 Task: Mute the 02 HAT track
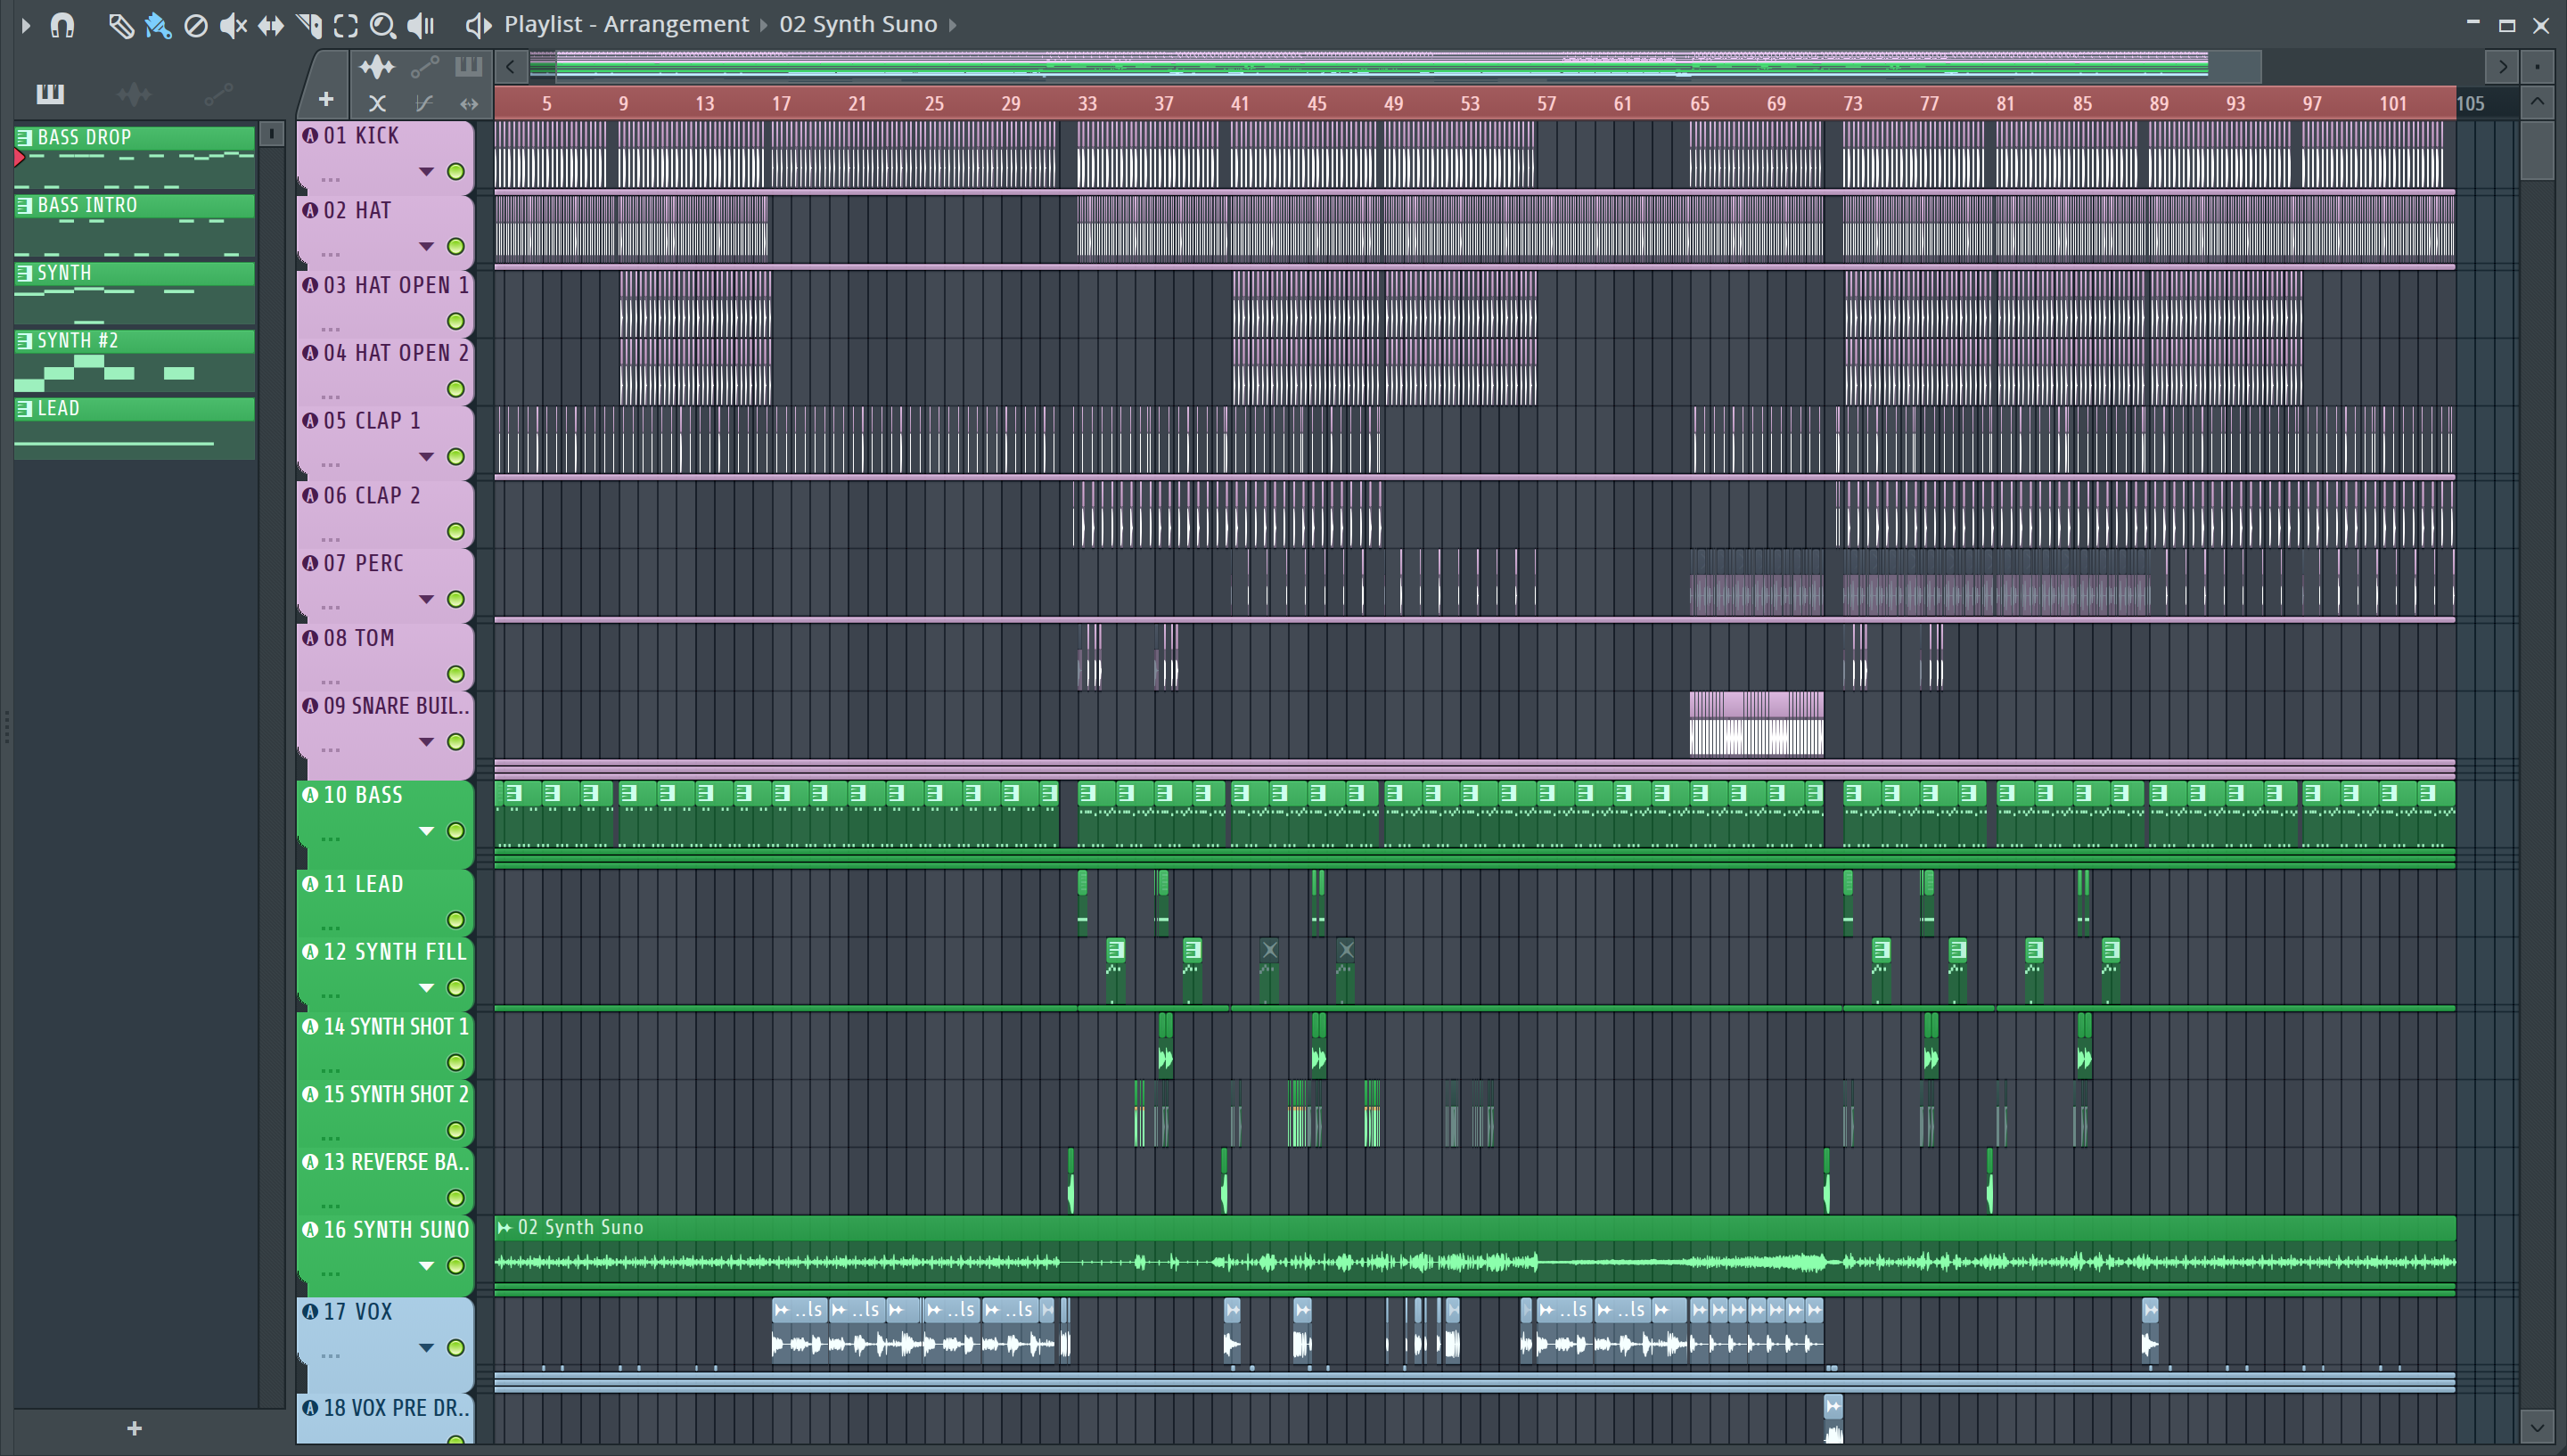pos(456,247)
